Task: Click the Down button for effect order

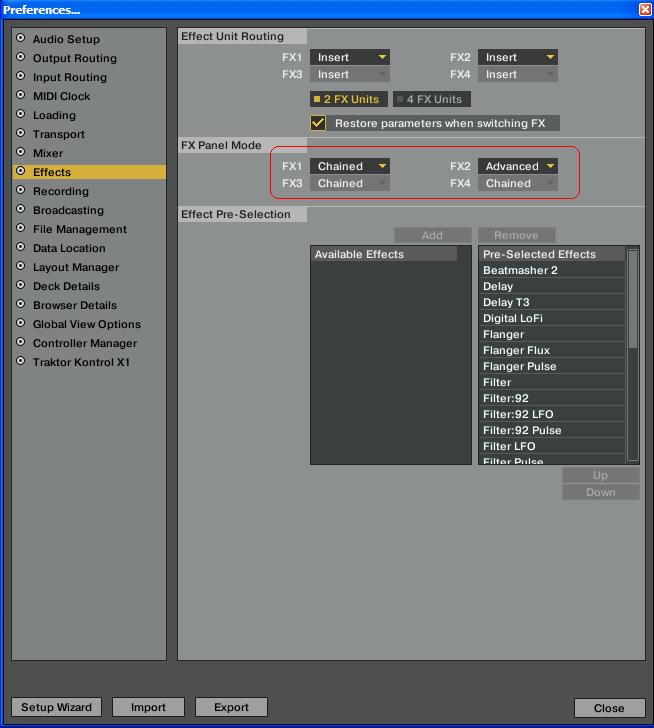Action: click(601, 492)
